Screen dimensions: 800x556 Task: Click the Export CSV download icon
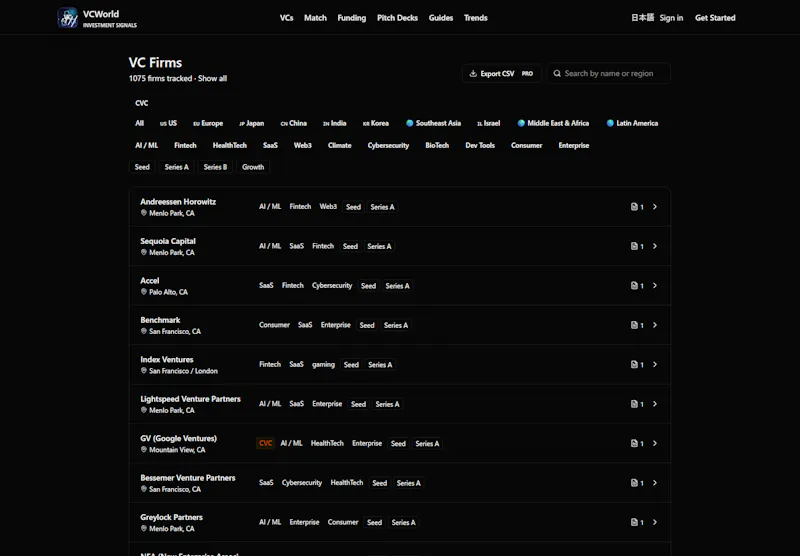[x=473, y=73]
